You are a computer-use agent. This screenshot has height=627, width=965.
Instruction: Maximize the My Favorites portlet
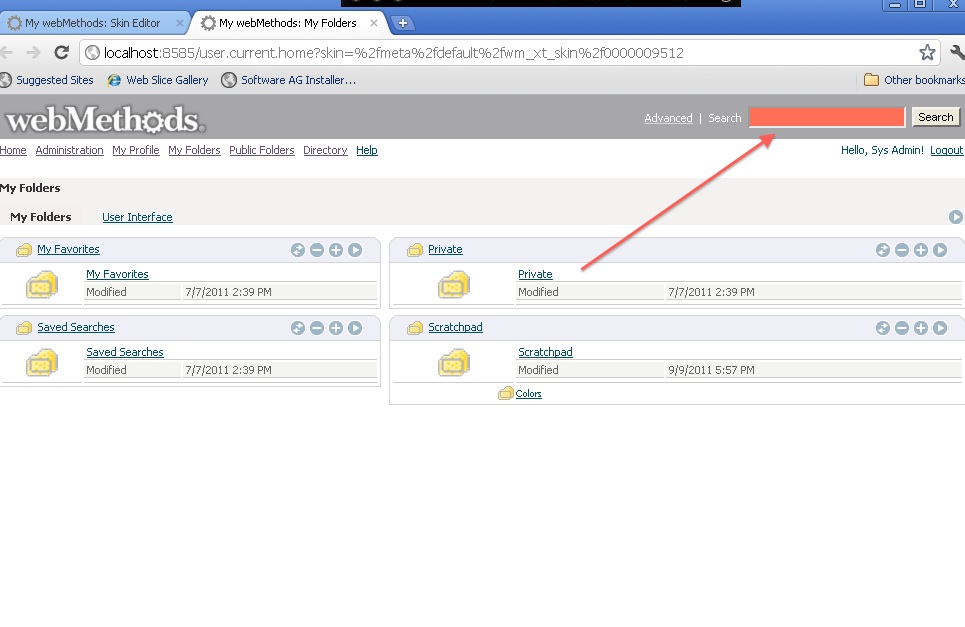336,250
